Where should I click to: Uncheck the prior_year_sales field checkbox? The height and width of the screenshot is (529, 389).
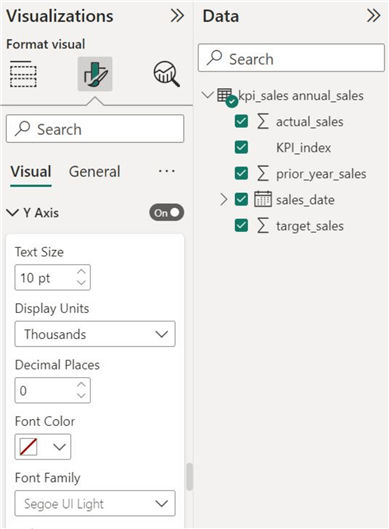coord(241,173)
